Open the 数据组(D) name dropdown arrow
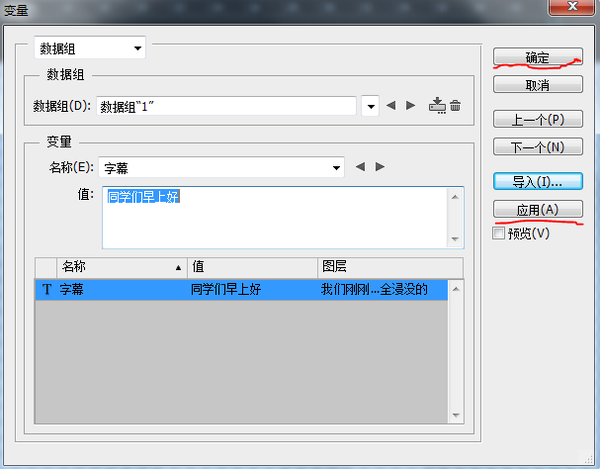This screenshot has height=469, width=600. [370, 106]
